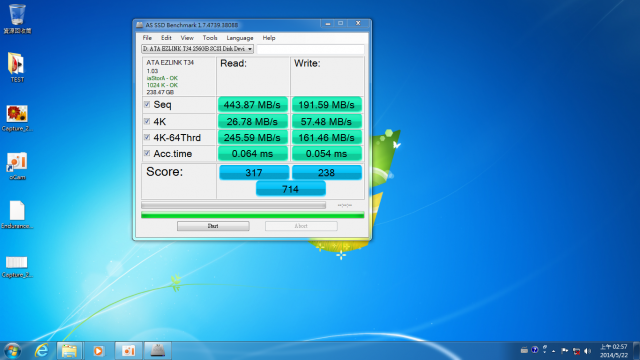This screenshot has width=640, height=360.
Task: Uncheck the Seq test checkbox
Action: click(x=147, y=104)
